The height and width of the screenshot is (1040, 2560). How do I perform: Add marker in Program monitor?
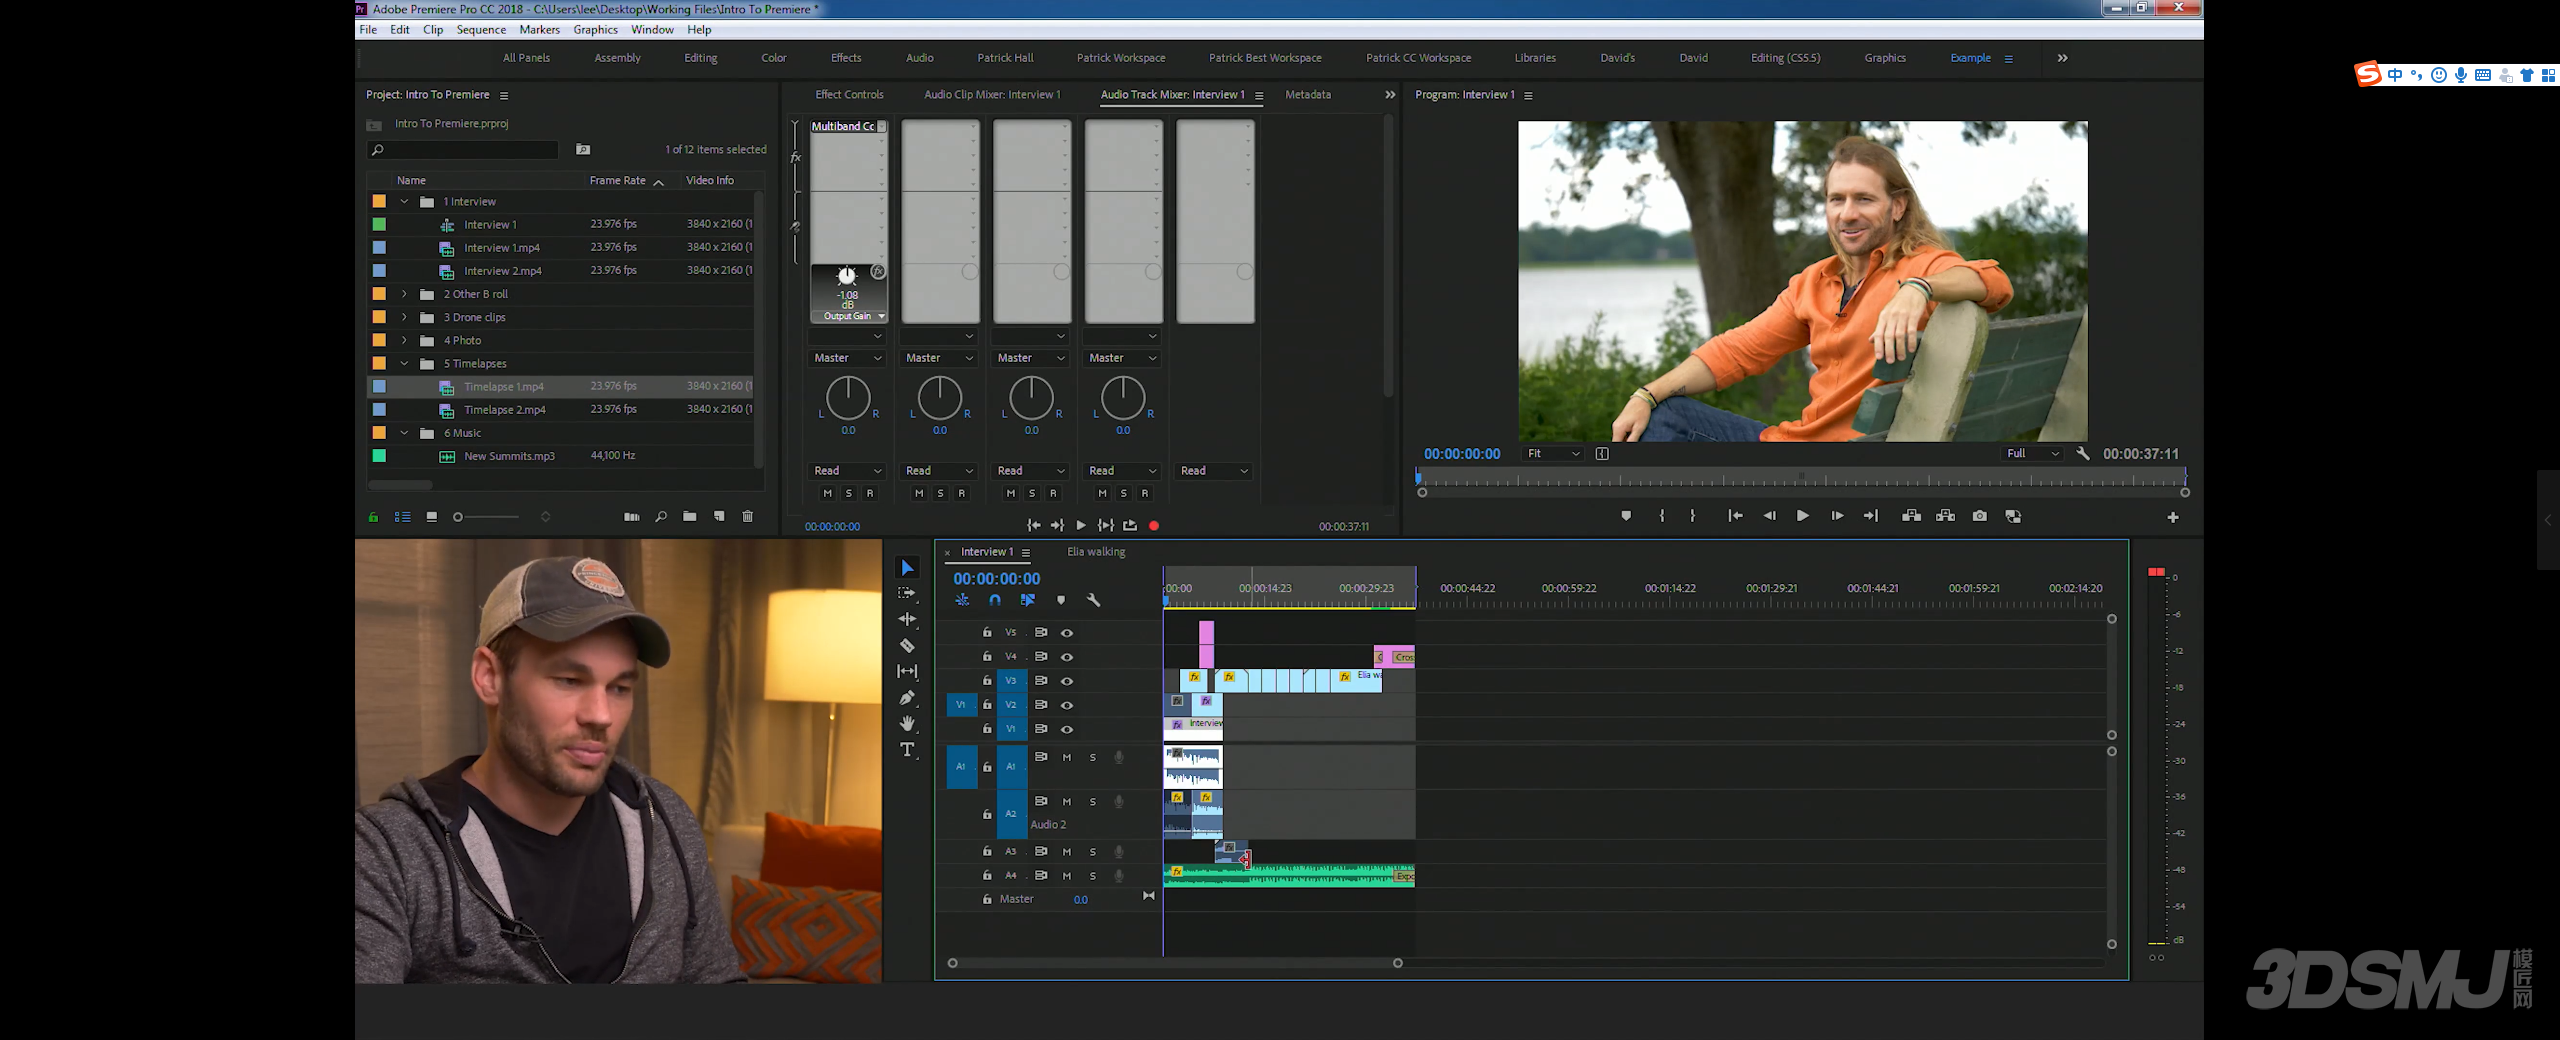coord(1626,516)
